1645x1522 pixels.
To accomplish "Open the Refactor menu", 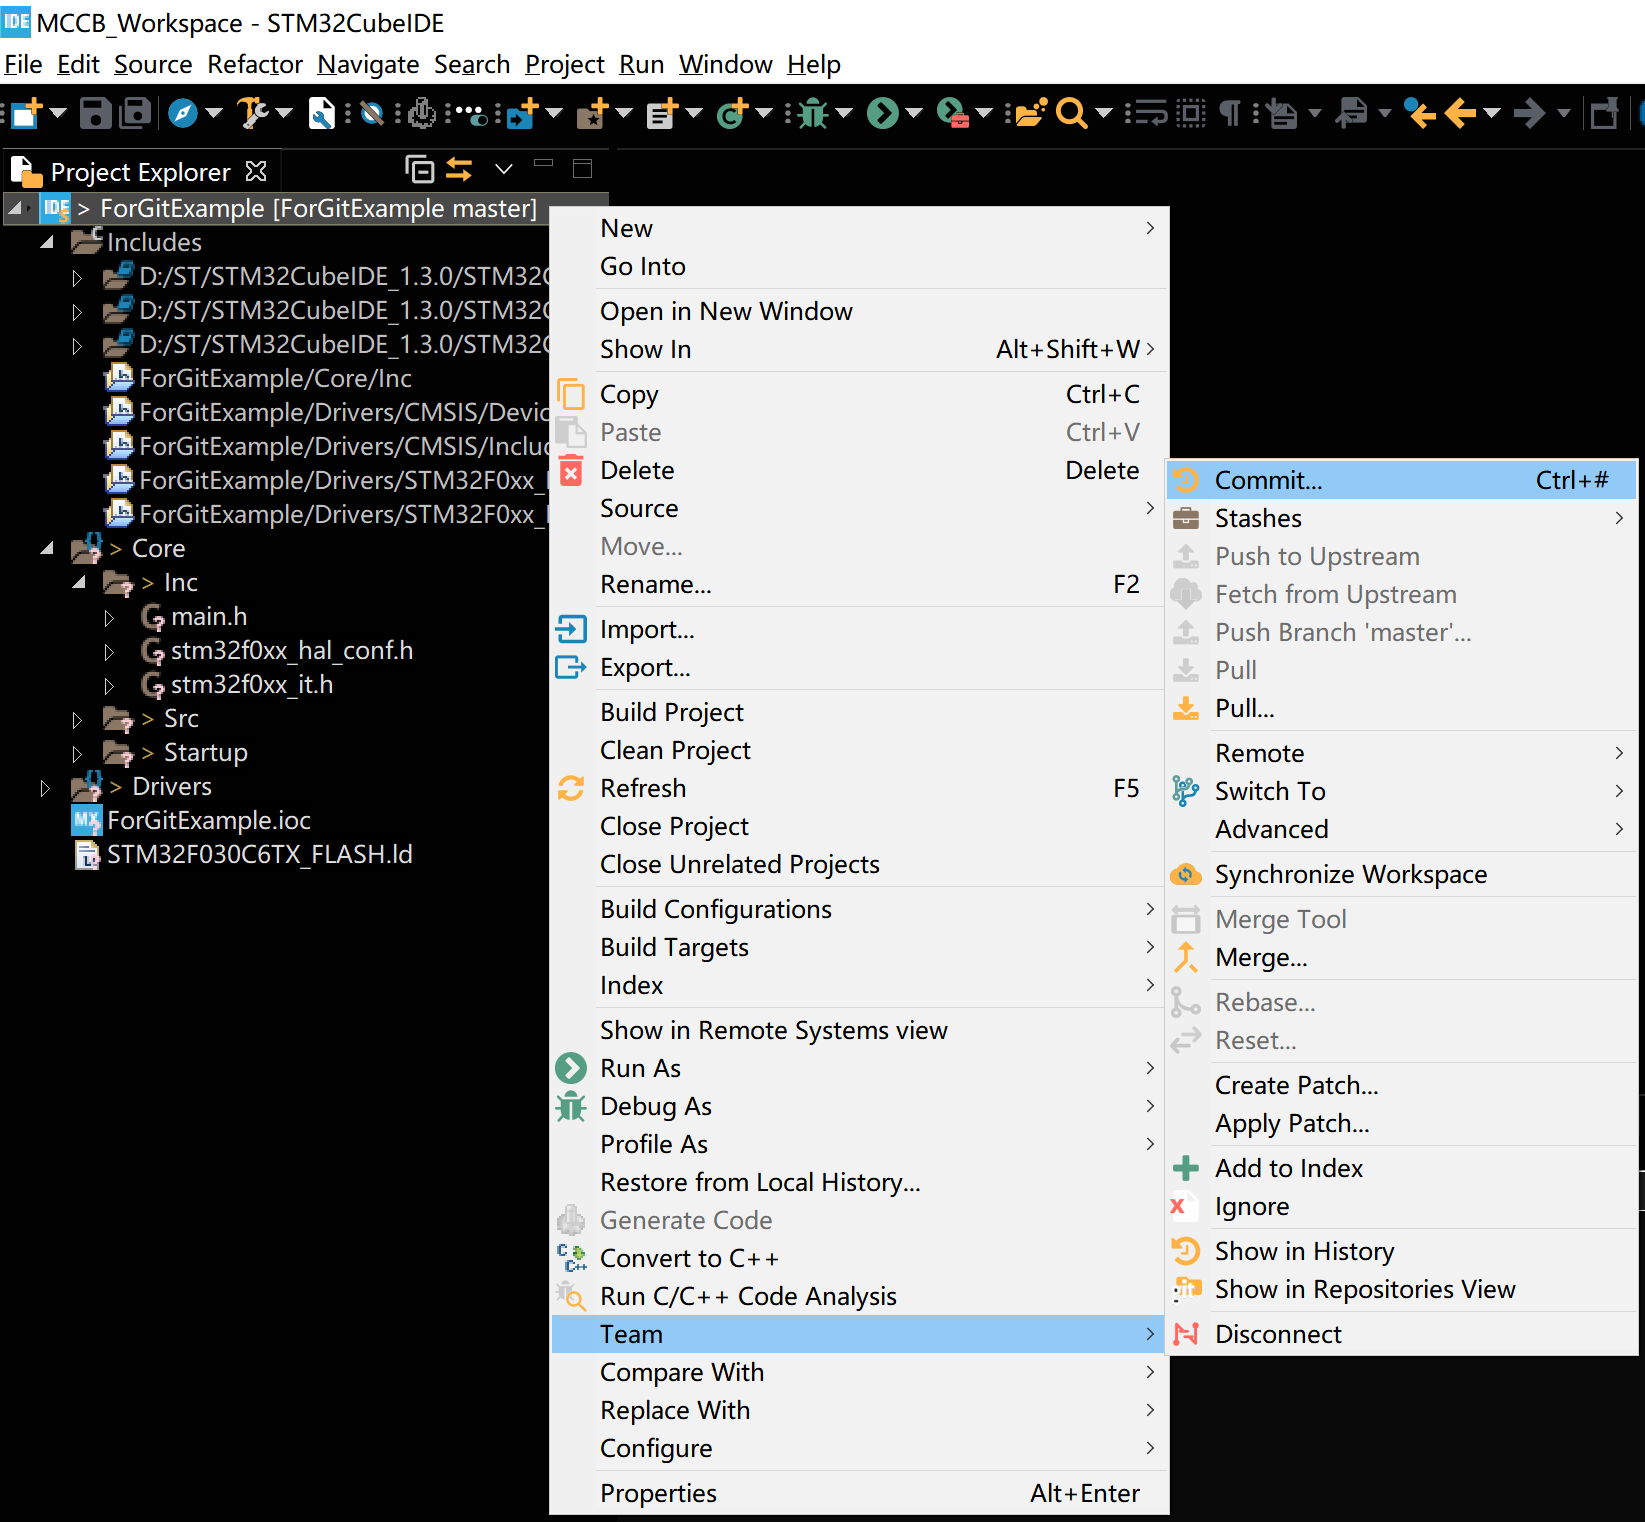I will (254, 64).
